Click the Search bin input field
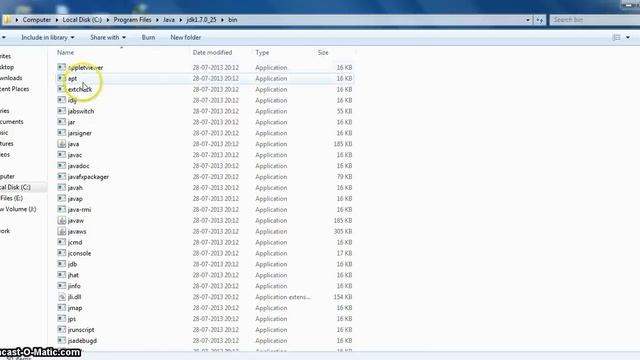640x360 pixels. pos(594,20)
